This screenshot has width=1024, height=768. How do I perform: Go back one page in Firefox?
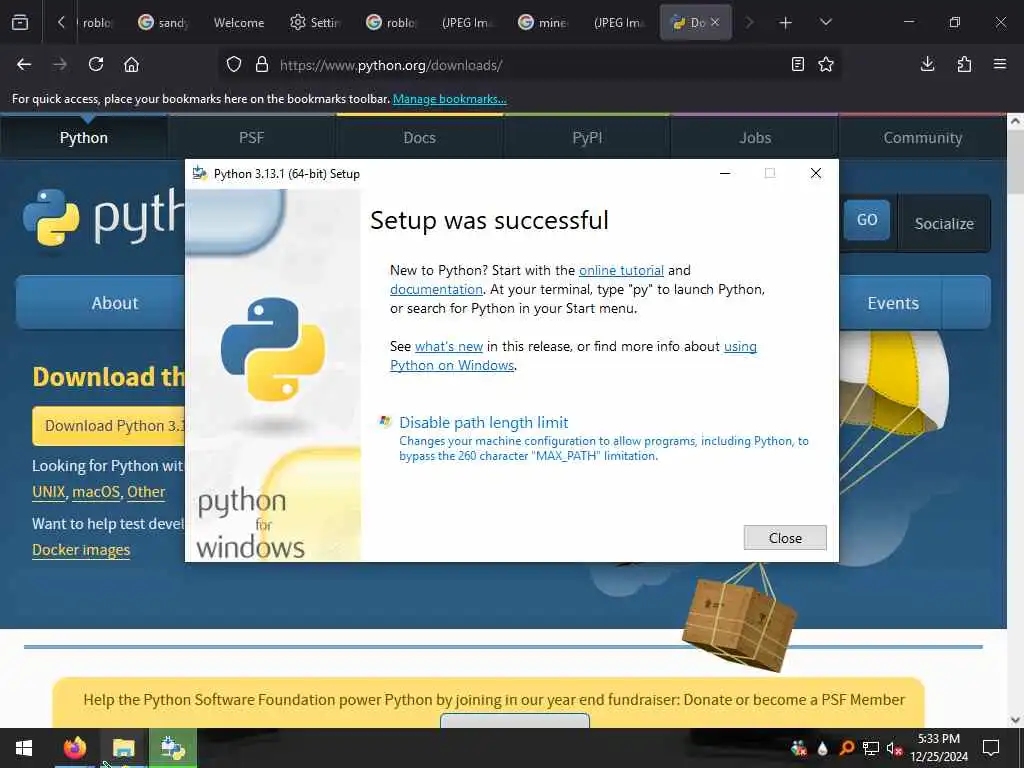coord(24,65)
